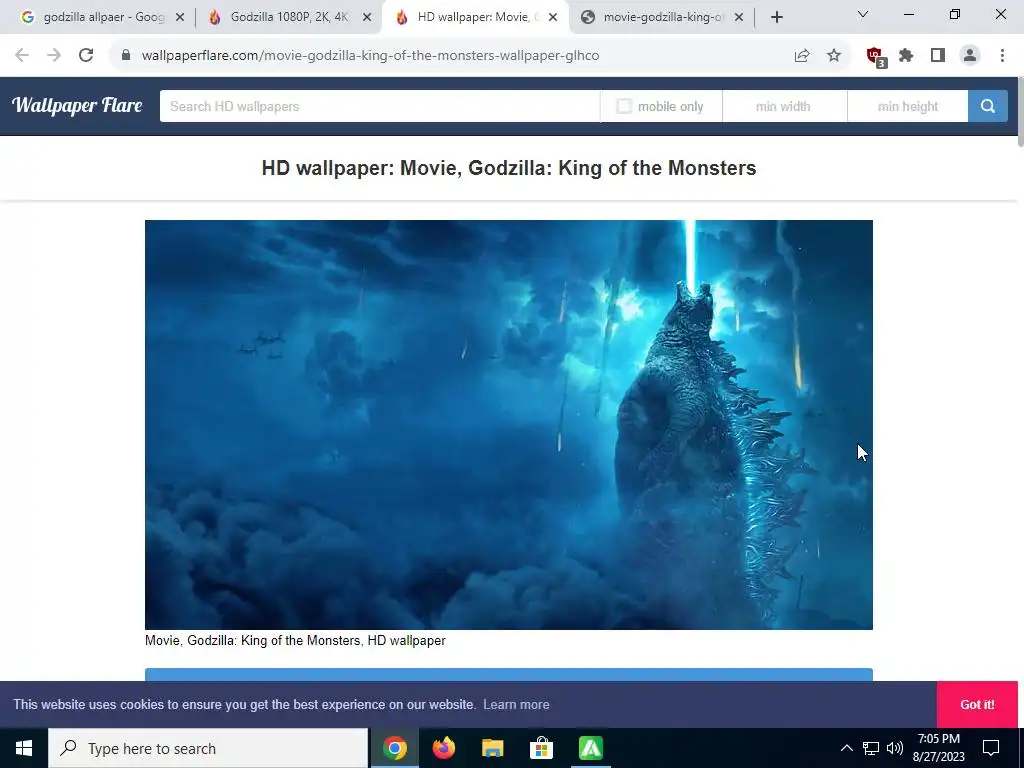Open the Chrome profile avatar
1024x768 pixels.
pos(970,56)
